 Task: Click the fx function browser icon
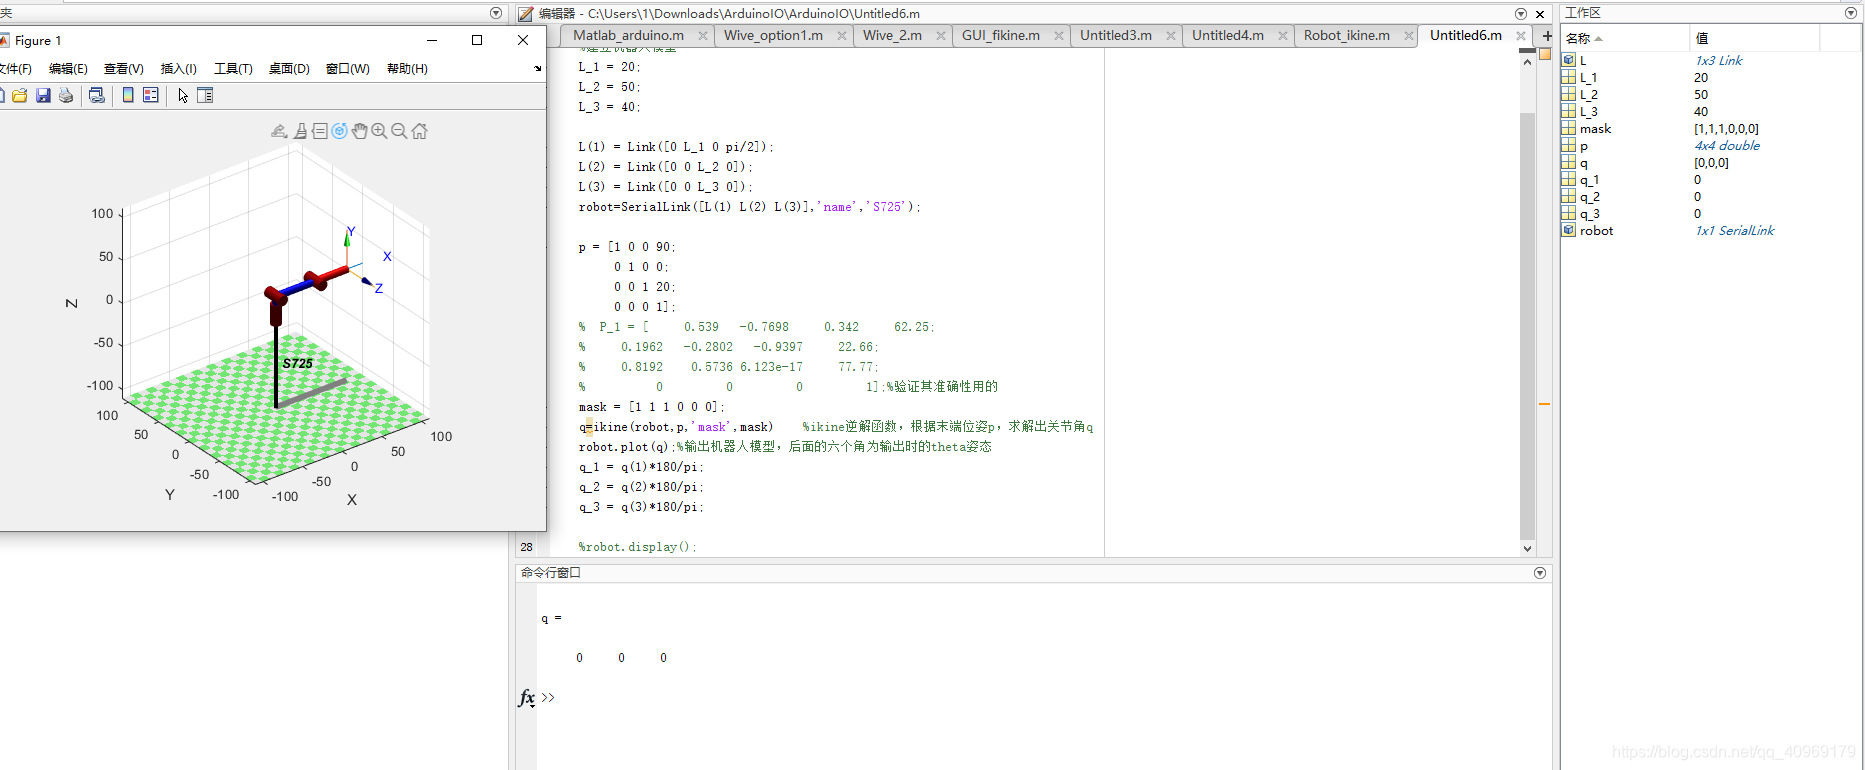point(526,698)
